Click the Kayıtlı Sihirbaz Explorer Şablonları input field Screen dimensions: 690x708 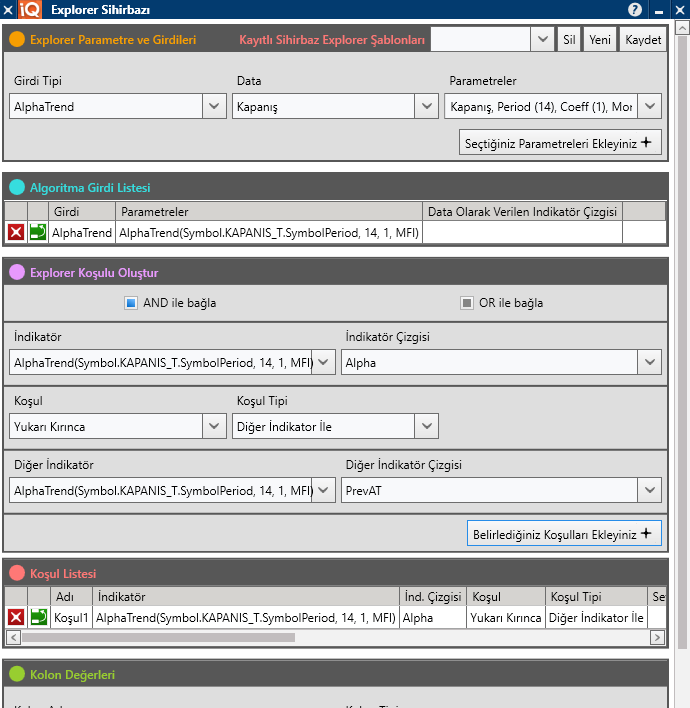click(480, 40)
